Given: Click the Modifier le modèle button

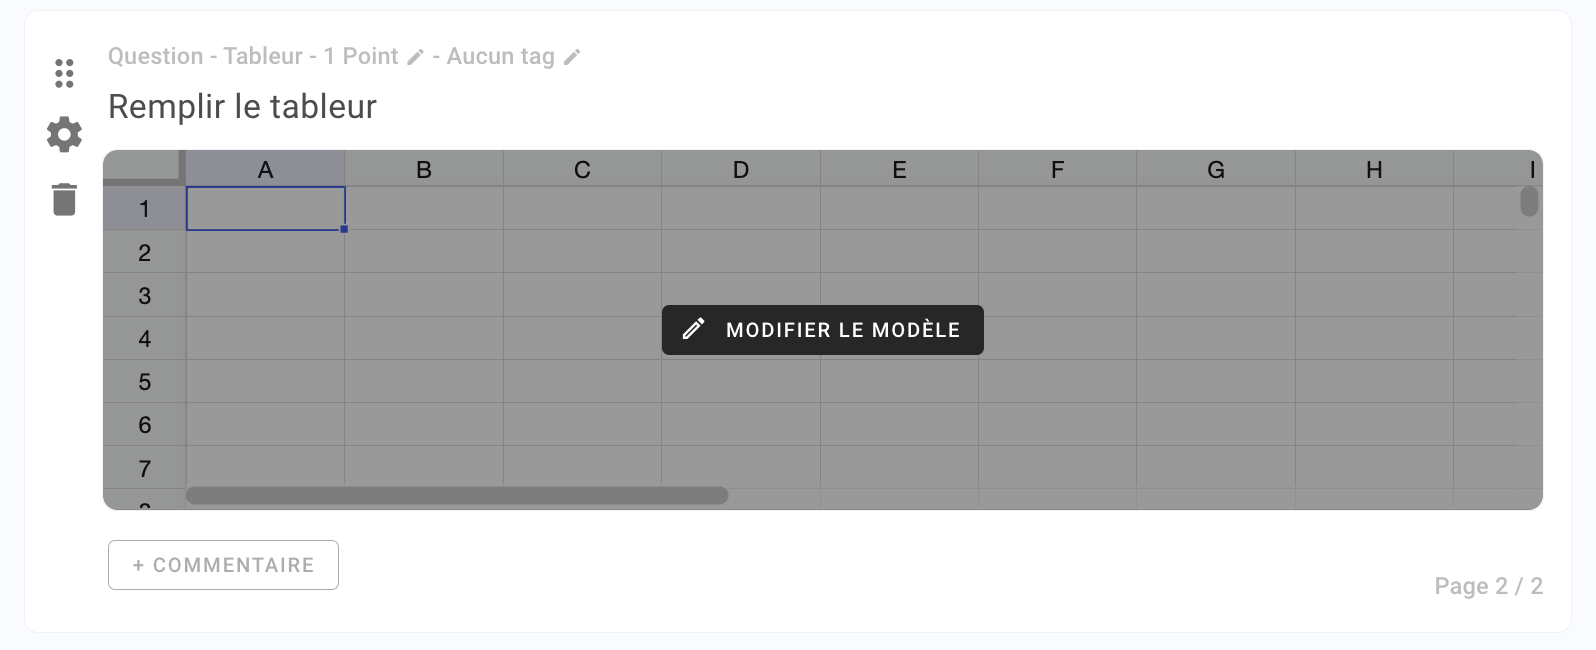Looking at the screenshot, I should tap(822, 330).
